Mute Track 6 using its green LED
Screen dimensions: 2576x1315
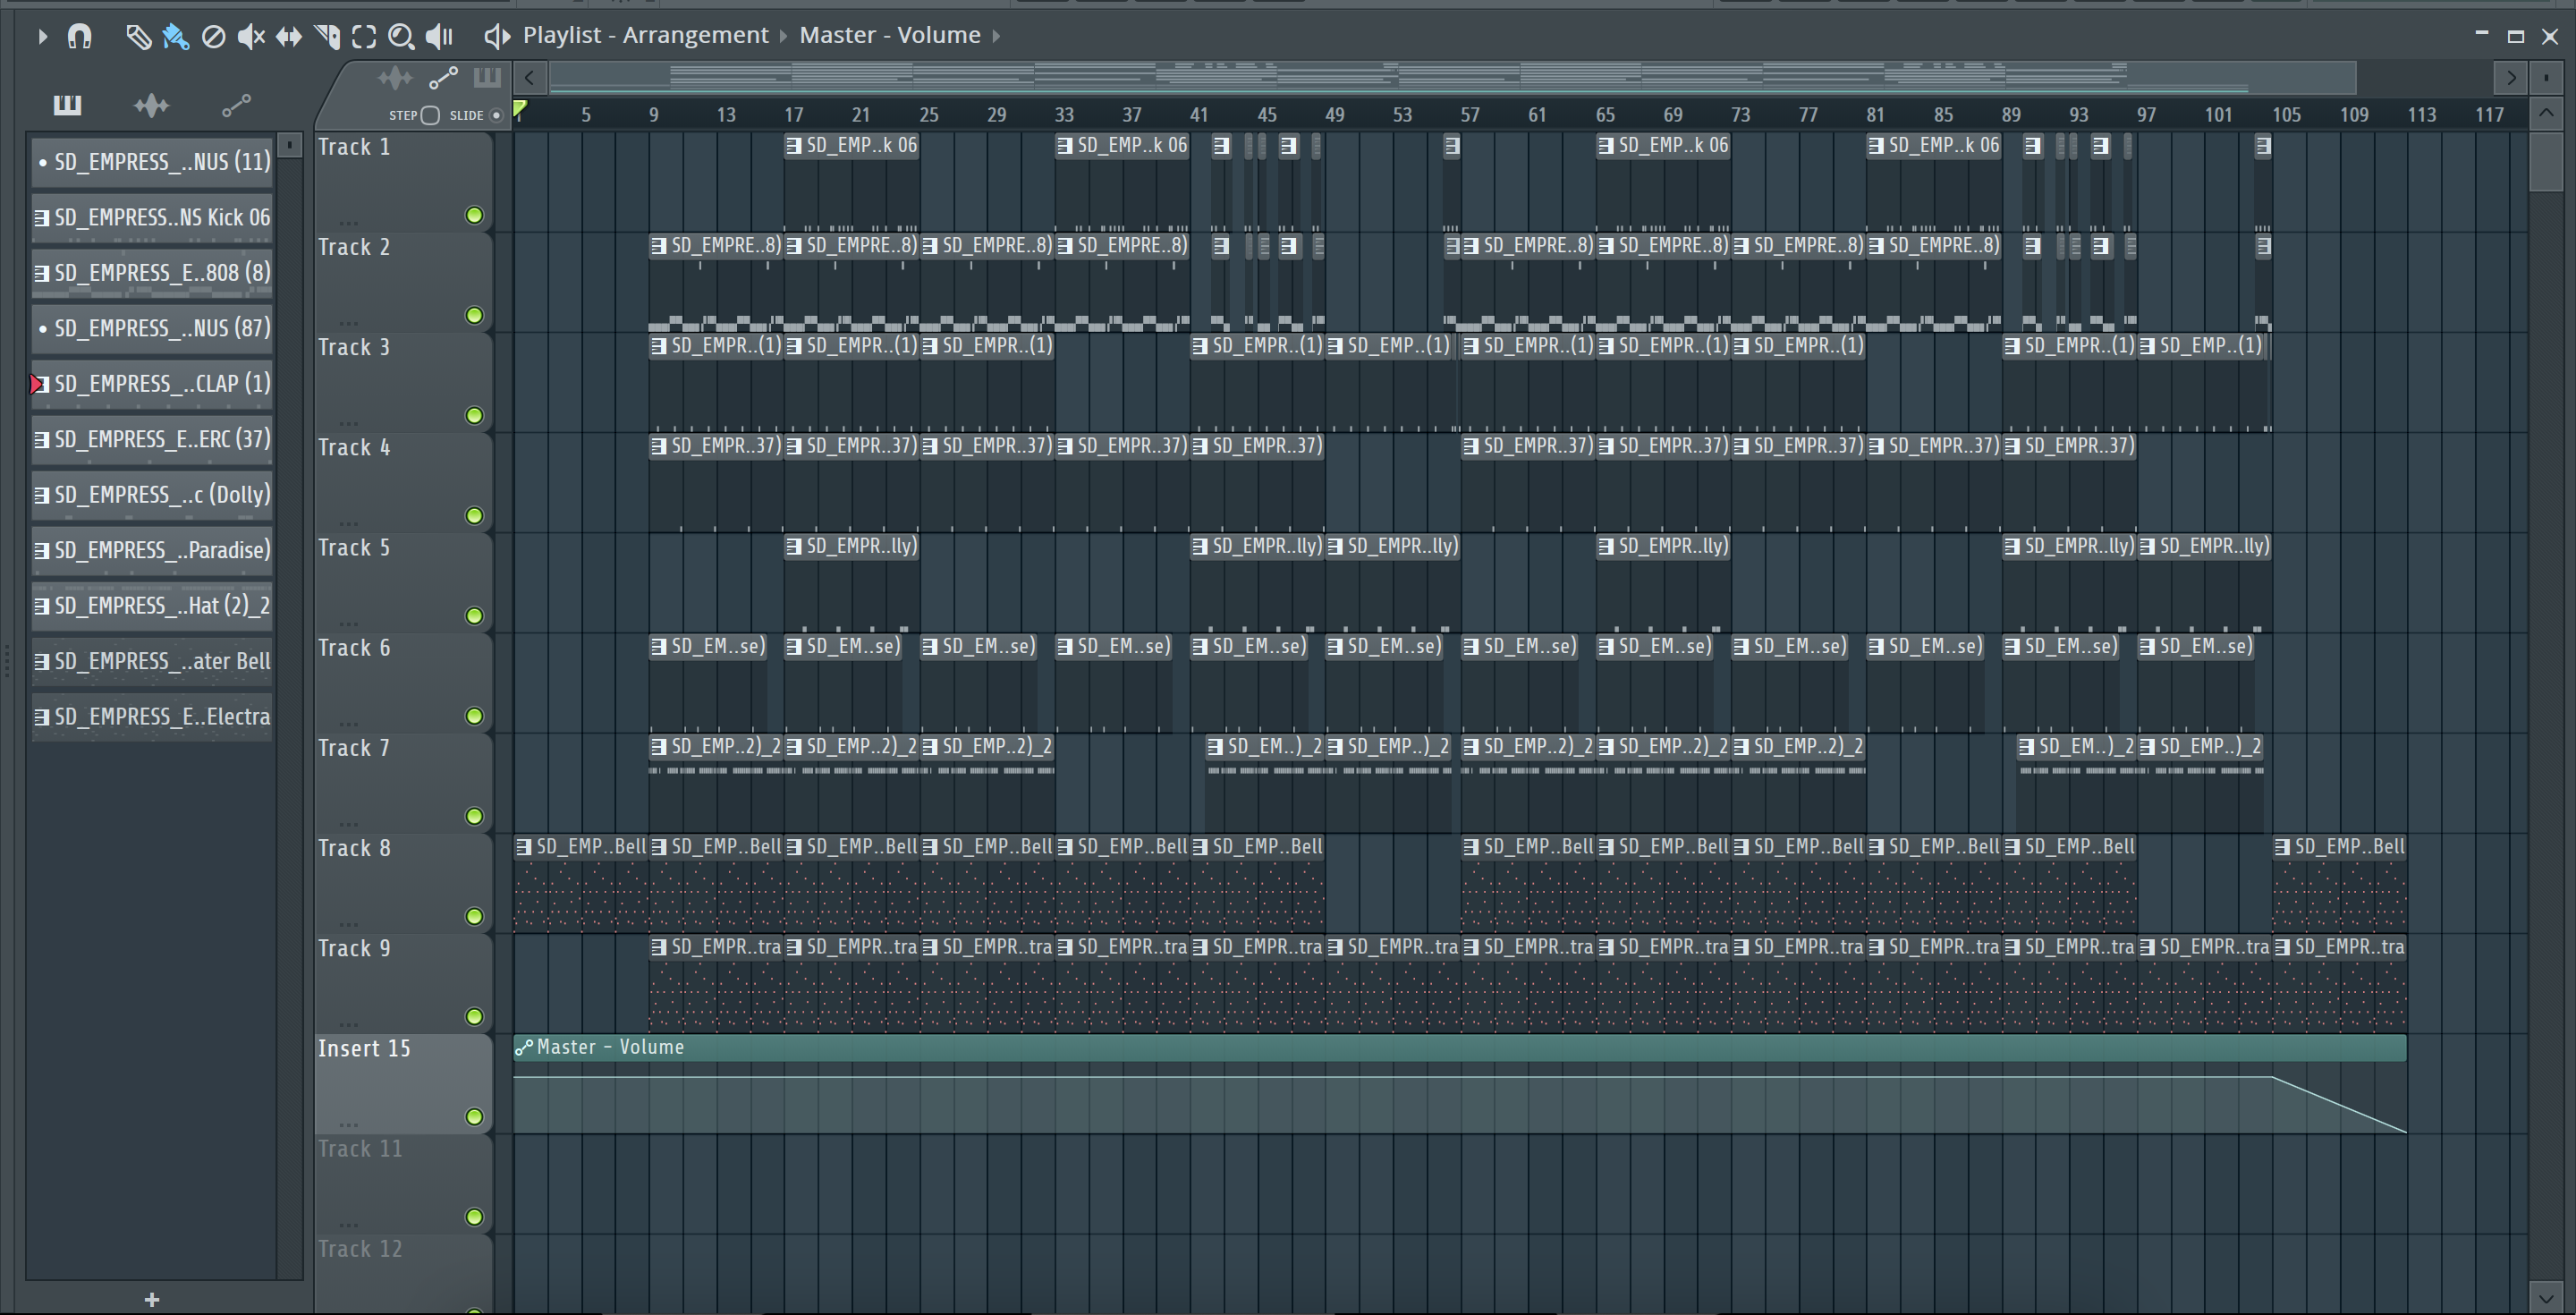(474, 716)
